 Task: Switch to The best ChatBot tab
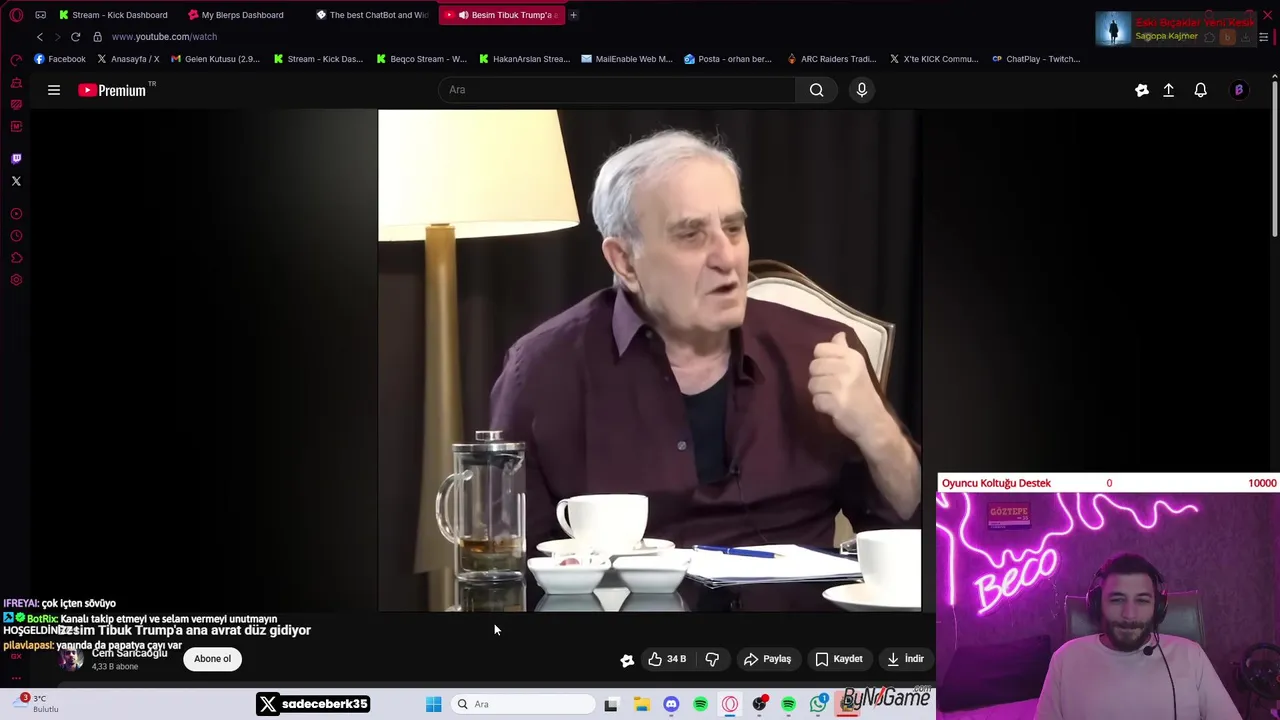373,15
